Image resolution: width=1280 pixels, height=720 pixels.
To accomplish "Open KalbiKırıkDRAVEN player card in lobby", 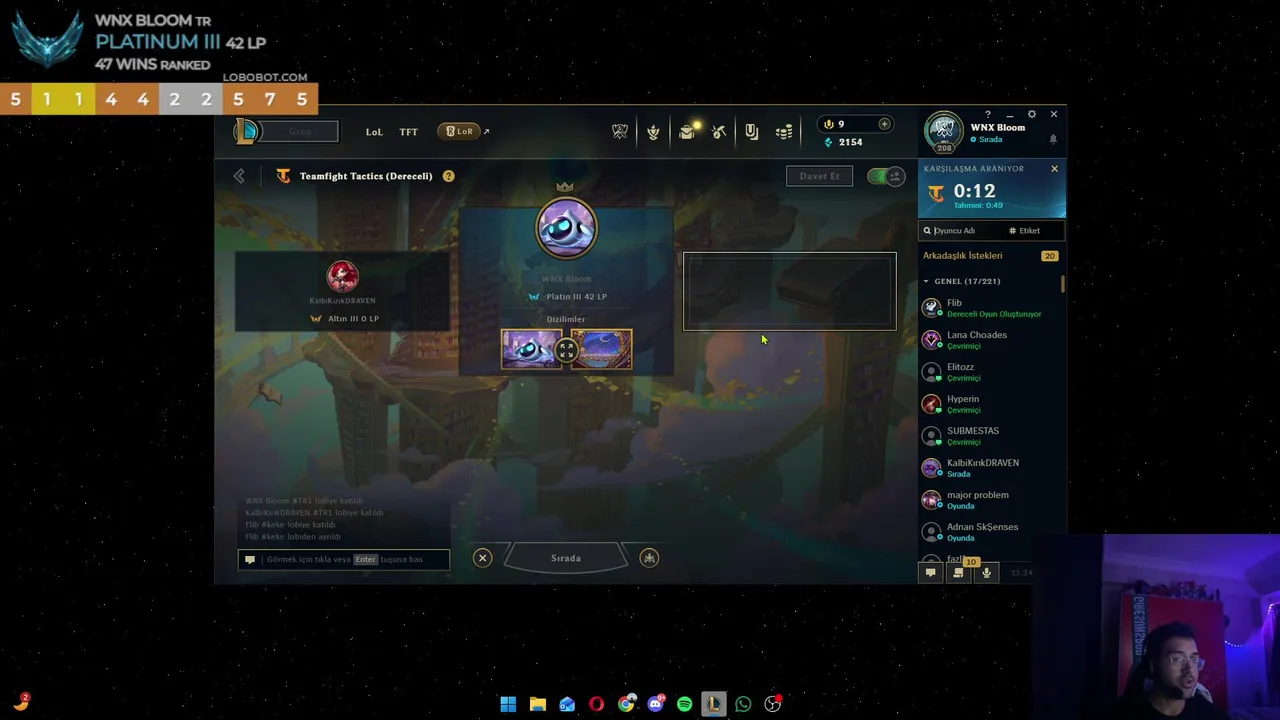I will 342,291.
